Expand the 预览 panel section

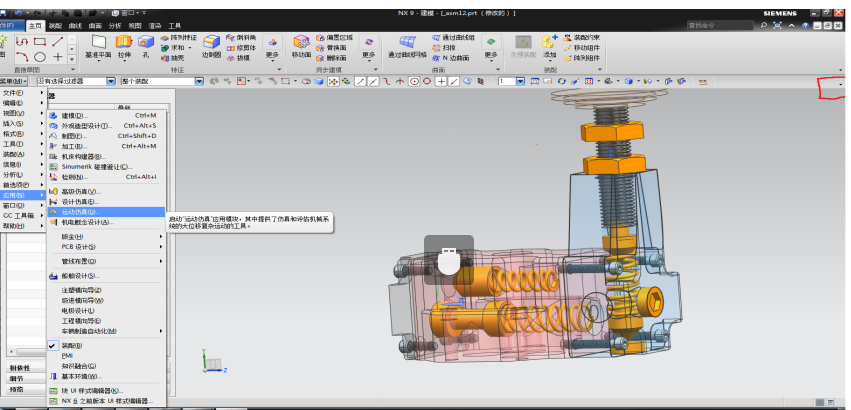[26, 389]
